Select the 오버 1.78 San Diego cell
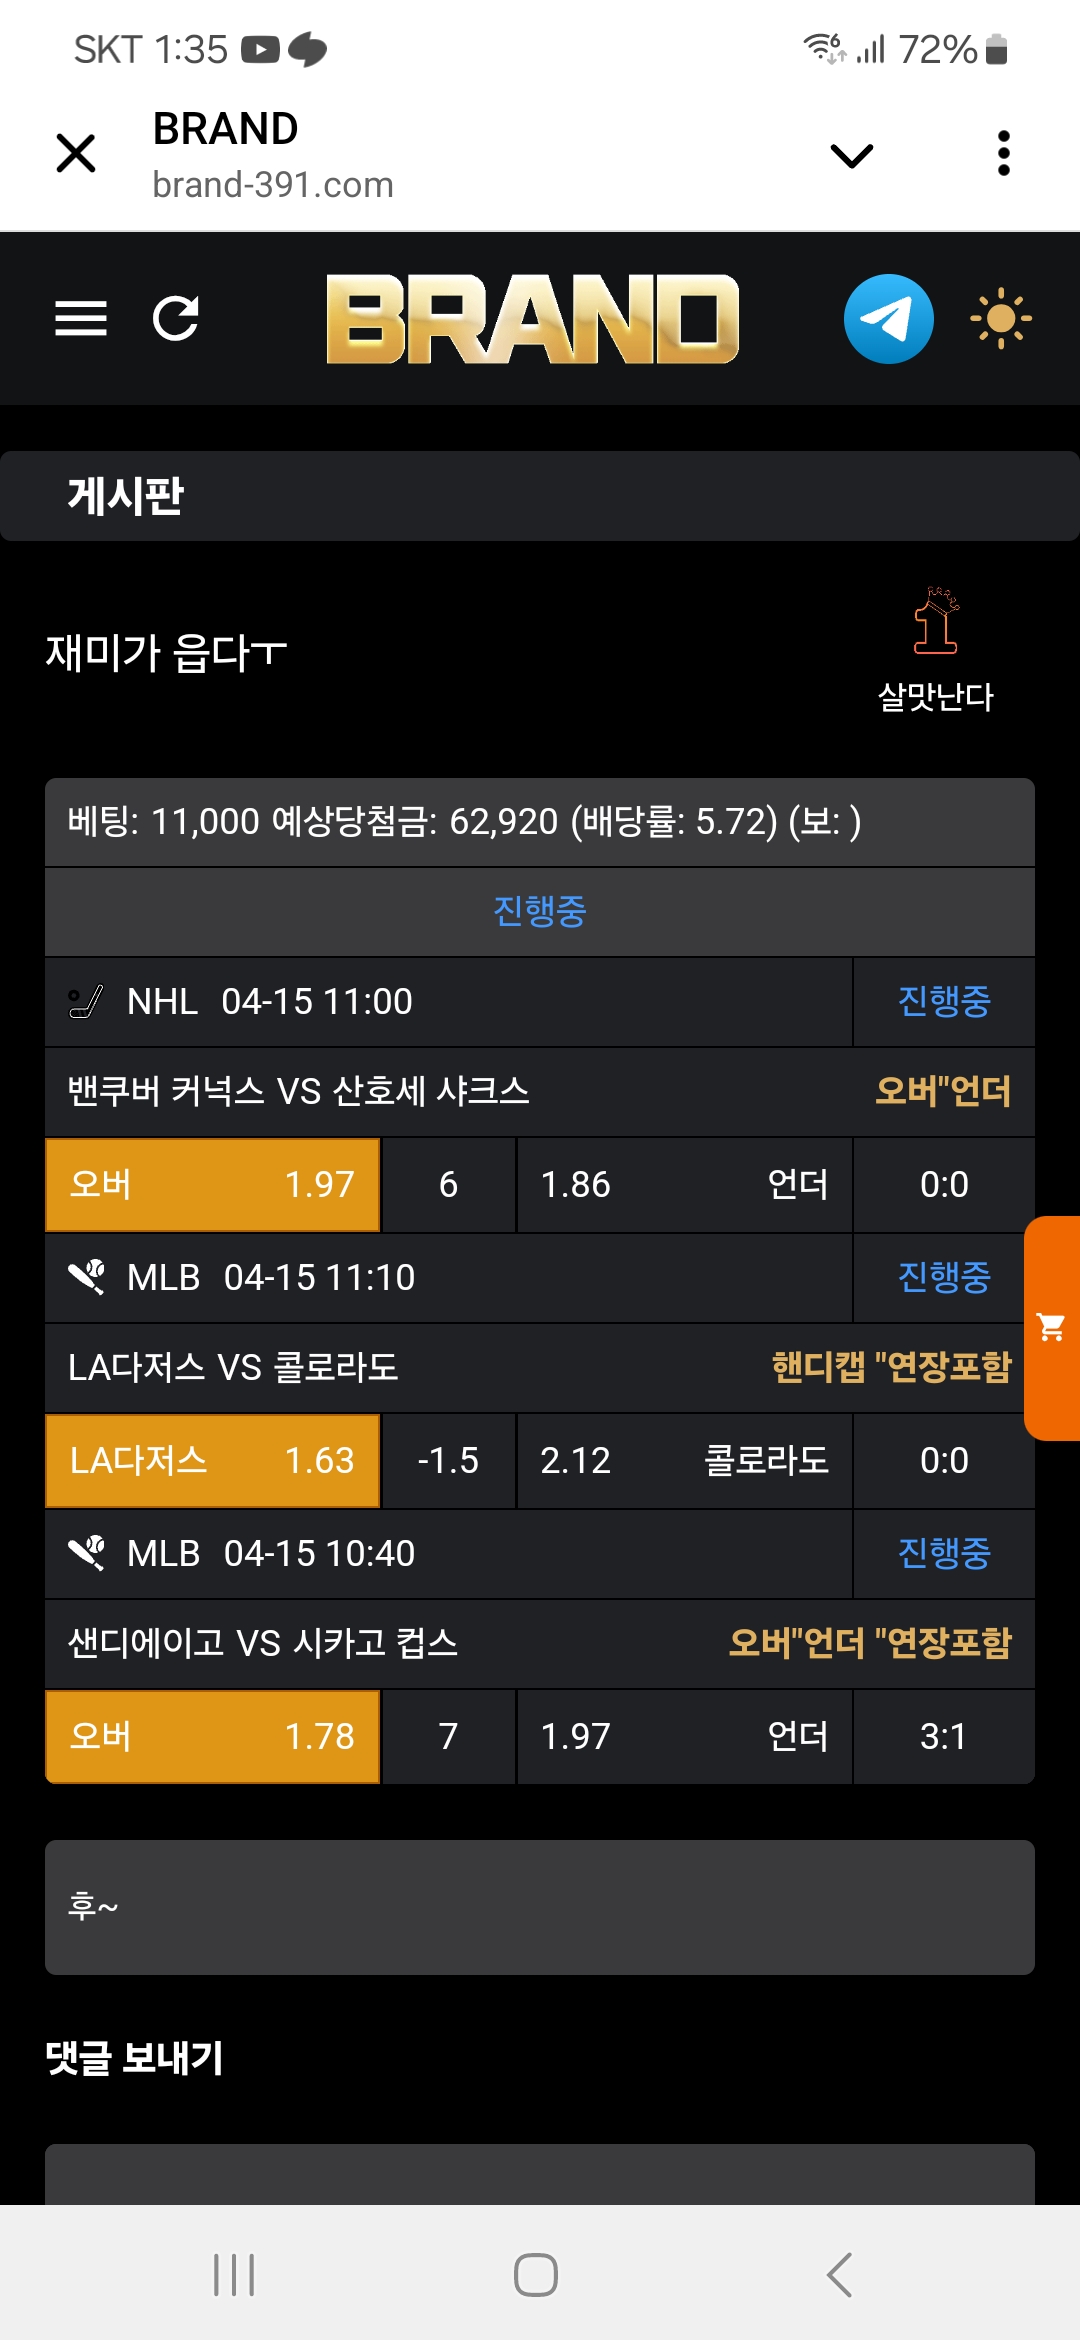The width and height of the screenshot is (1080, 2340). click(x=212, y=1737)
